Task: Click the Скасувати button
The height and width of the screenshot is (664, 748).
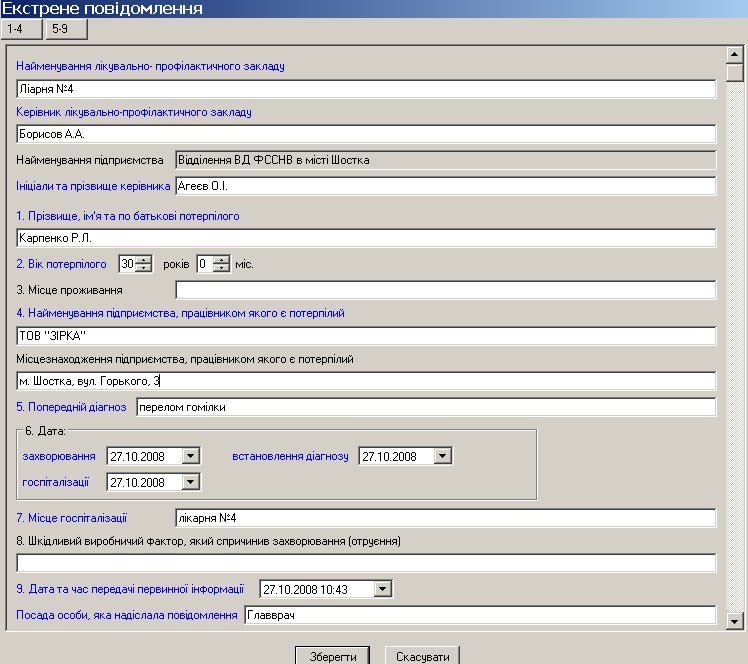Action: click(422, 656)
